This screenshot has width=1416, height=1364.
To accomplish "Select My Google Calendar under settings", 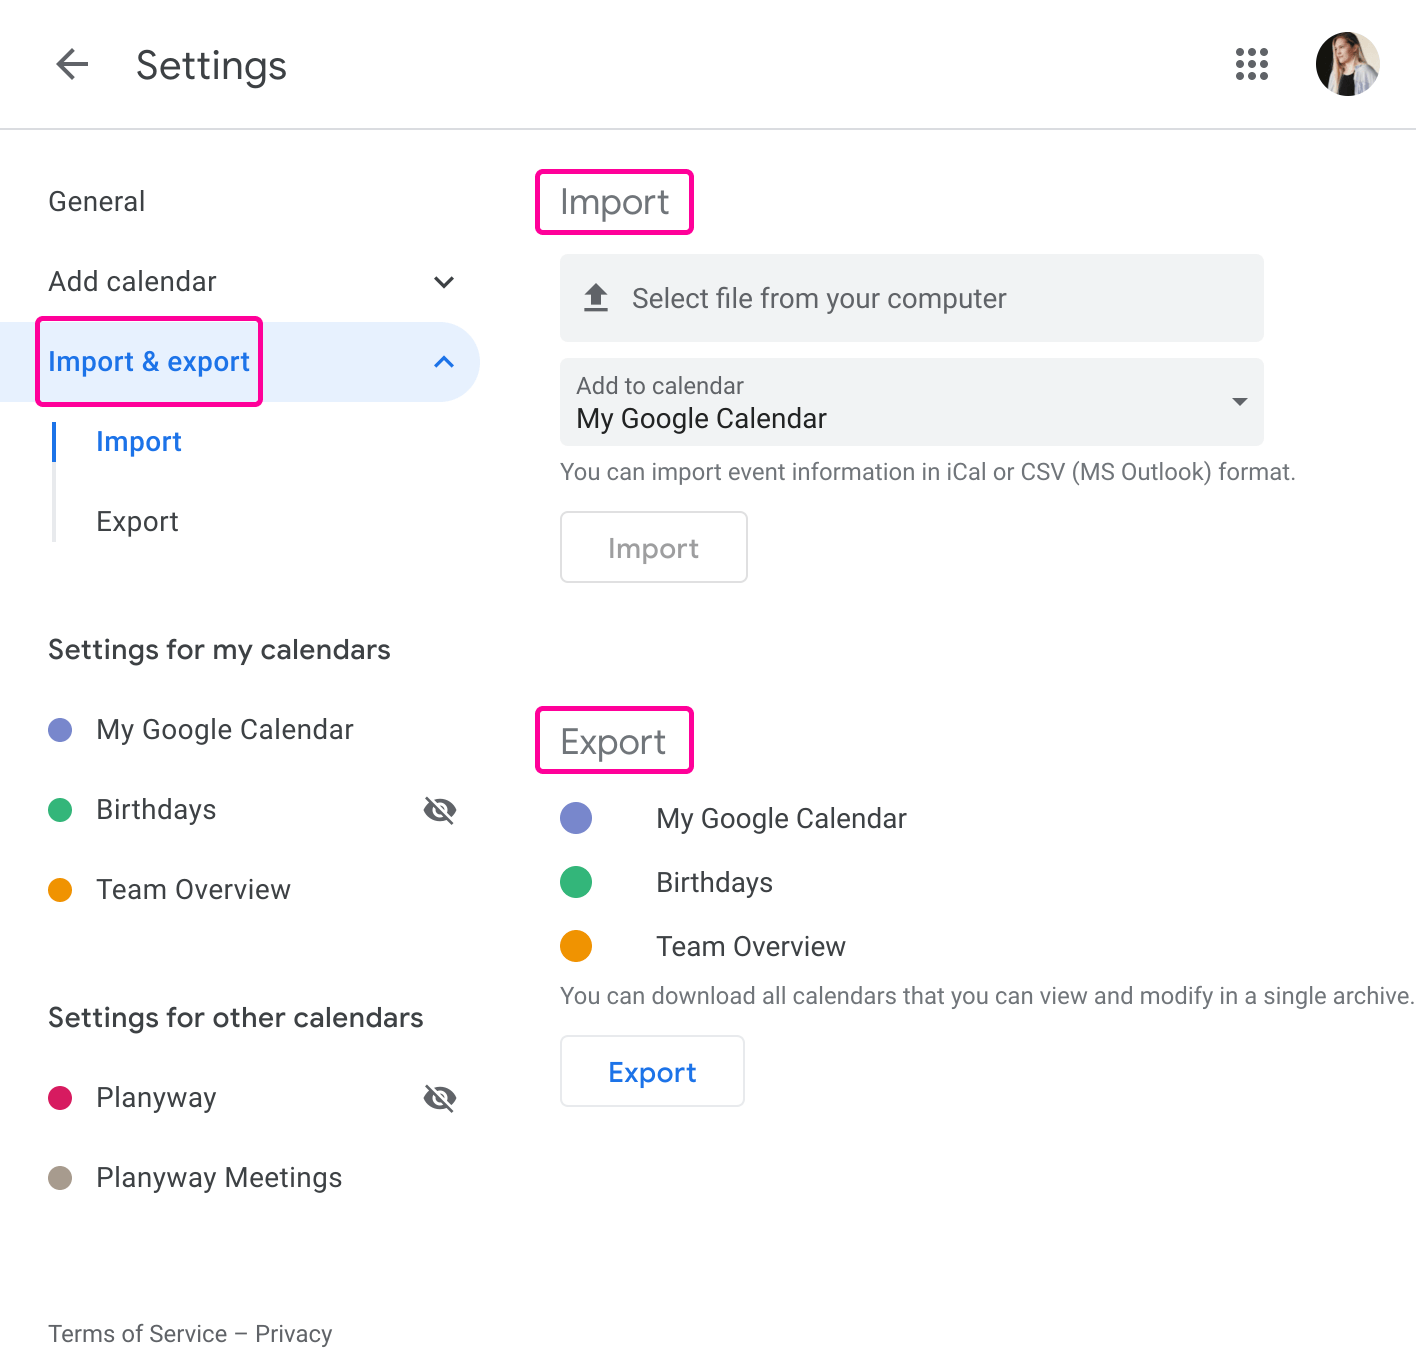I will pos(224,729).
